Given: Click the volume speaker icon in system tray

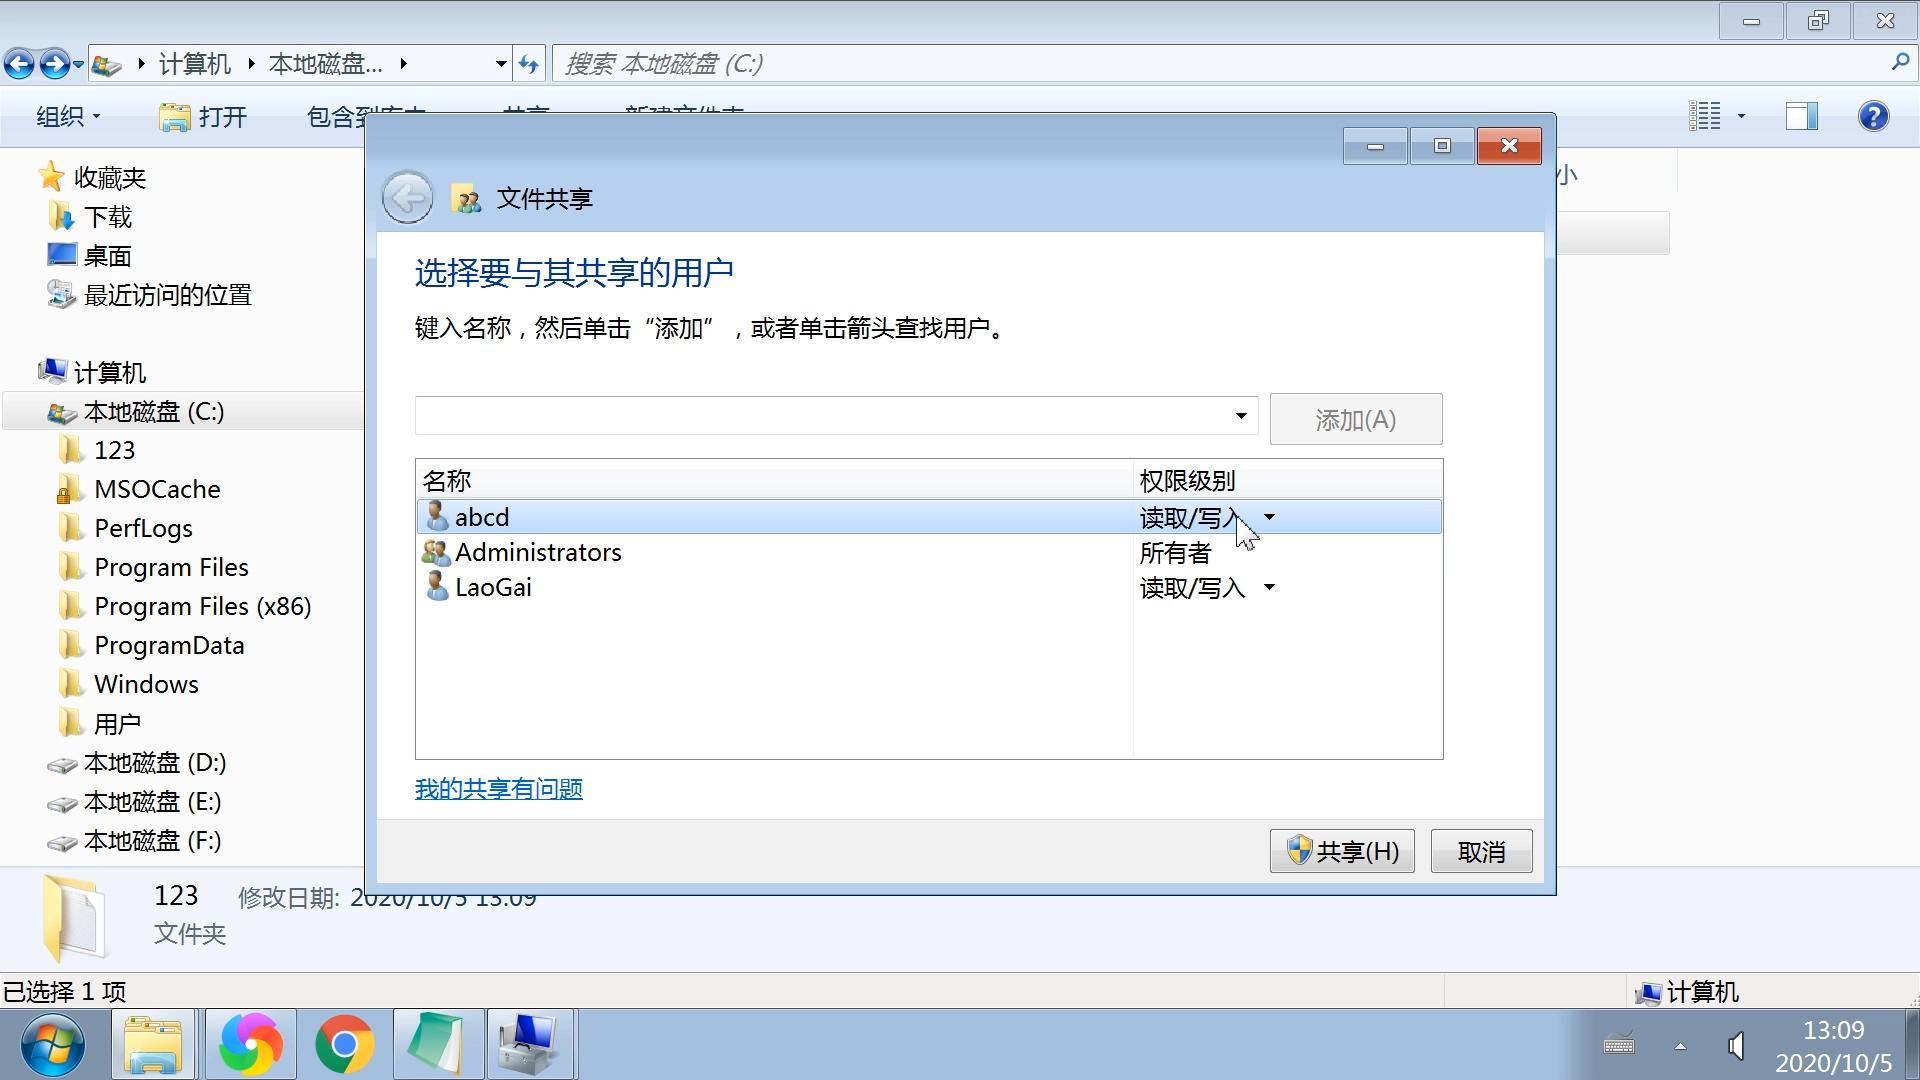Looking at the screenshot, I should point(1735,1046).
